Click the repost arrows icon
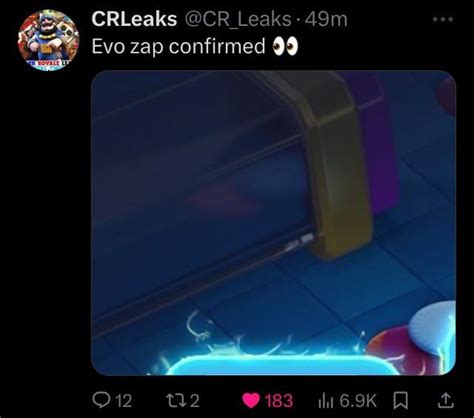Viewport: 474px width, 418px height. pos(177,400)
